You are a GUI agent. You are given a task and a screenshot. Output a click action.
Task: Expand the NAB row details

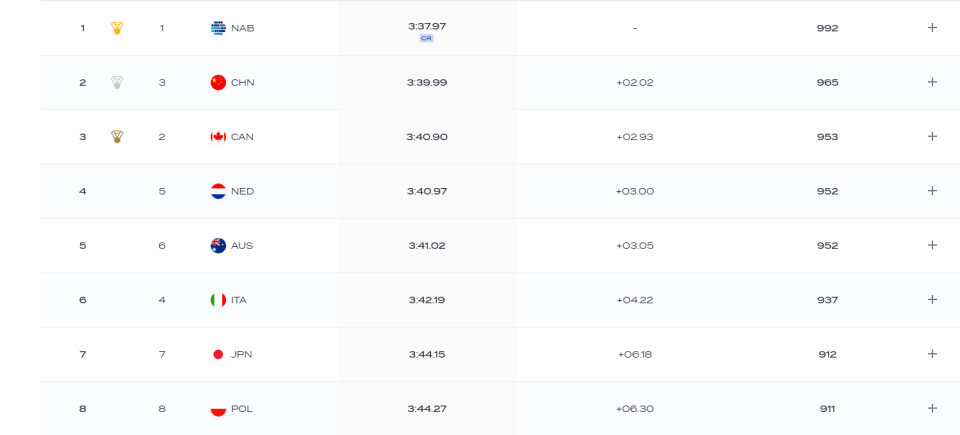932,28
